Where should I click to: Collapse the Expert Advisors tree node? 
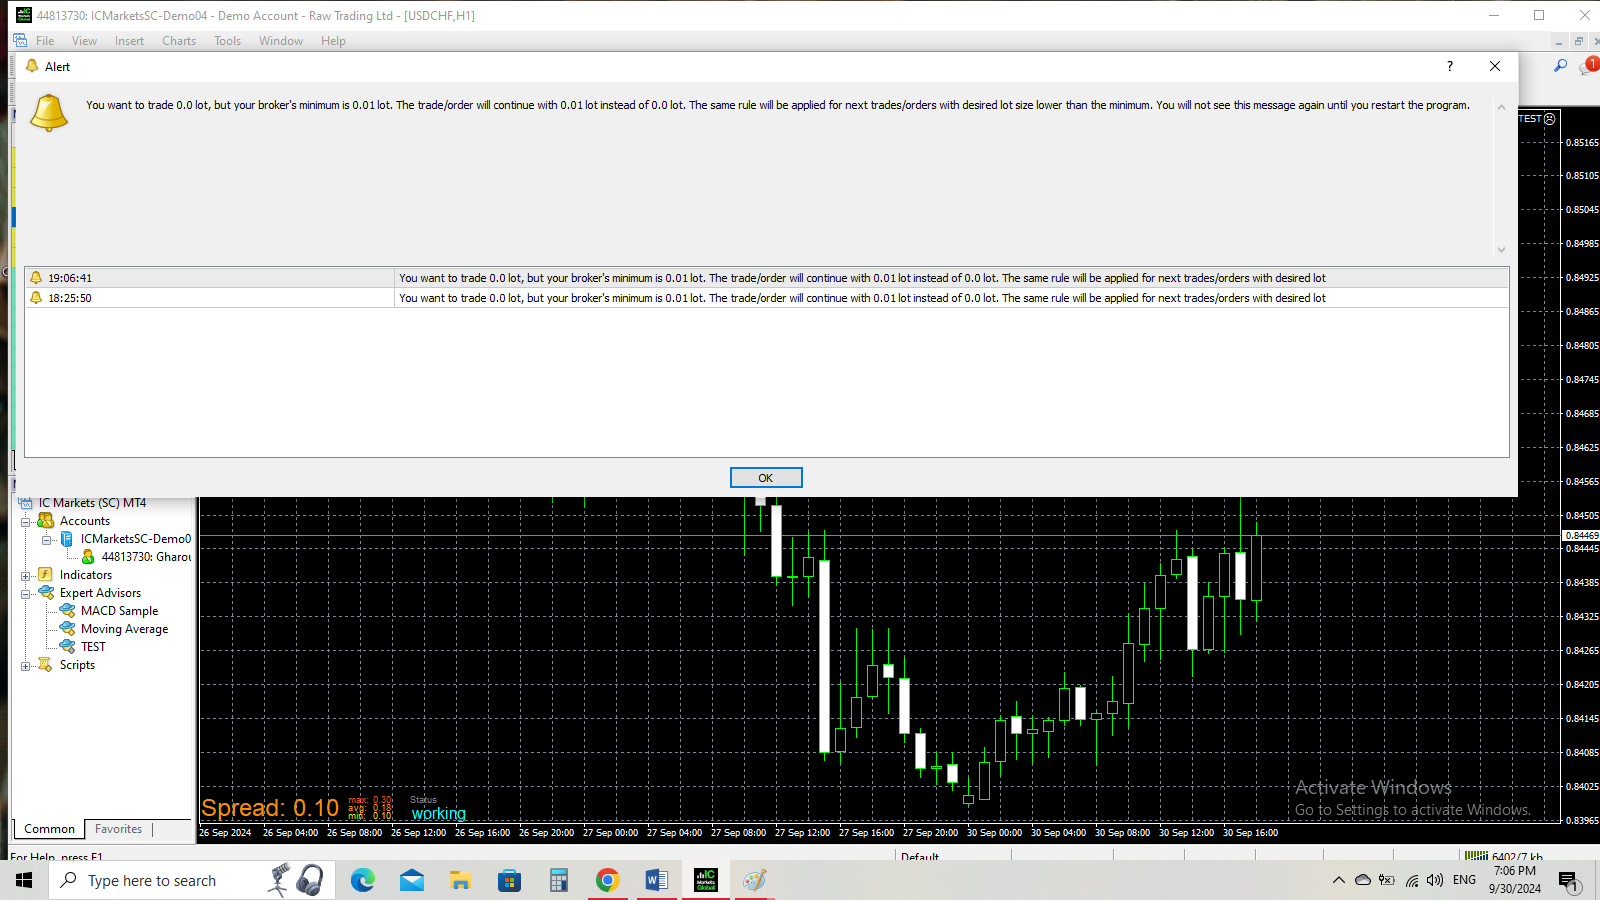coord(26,594)
